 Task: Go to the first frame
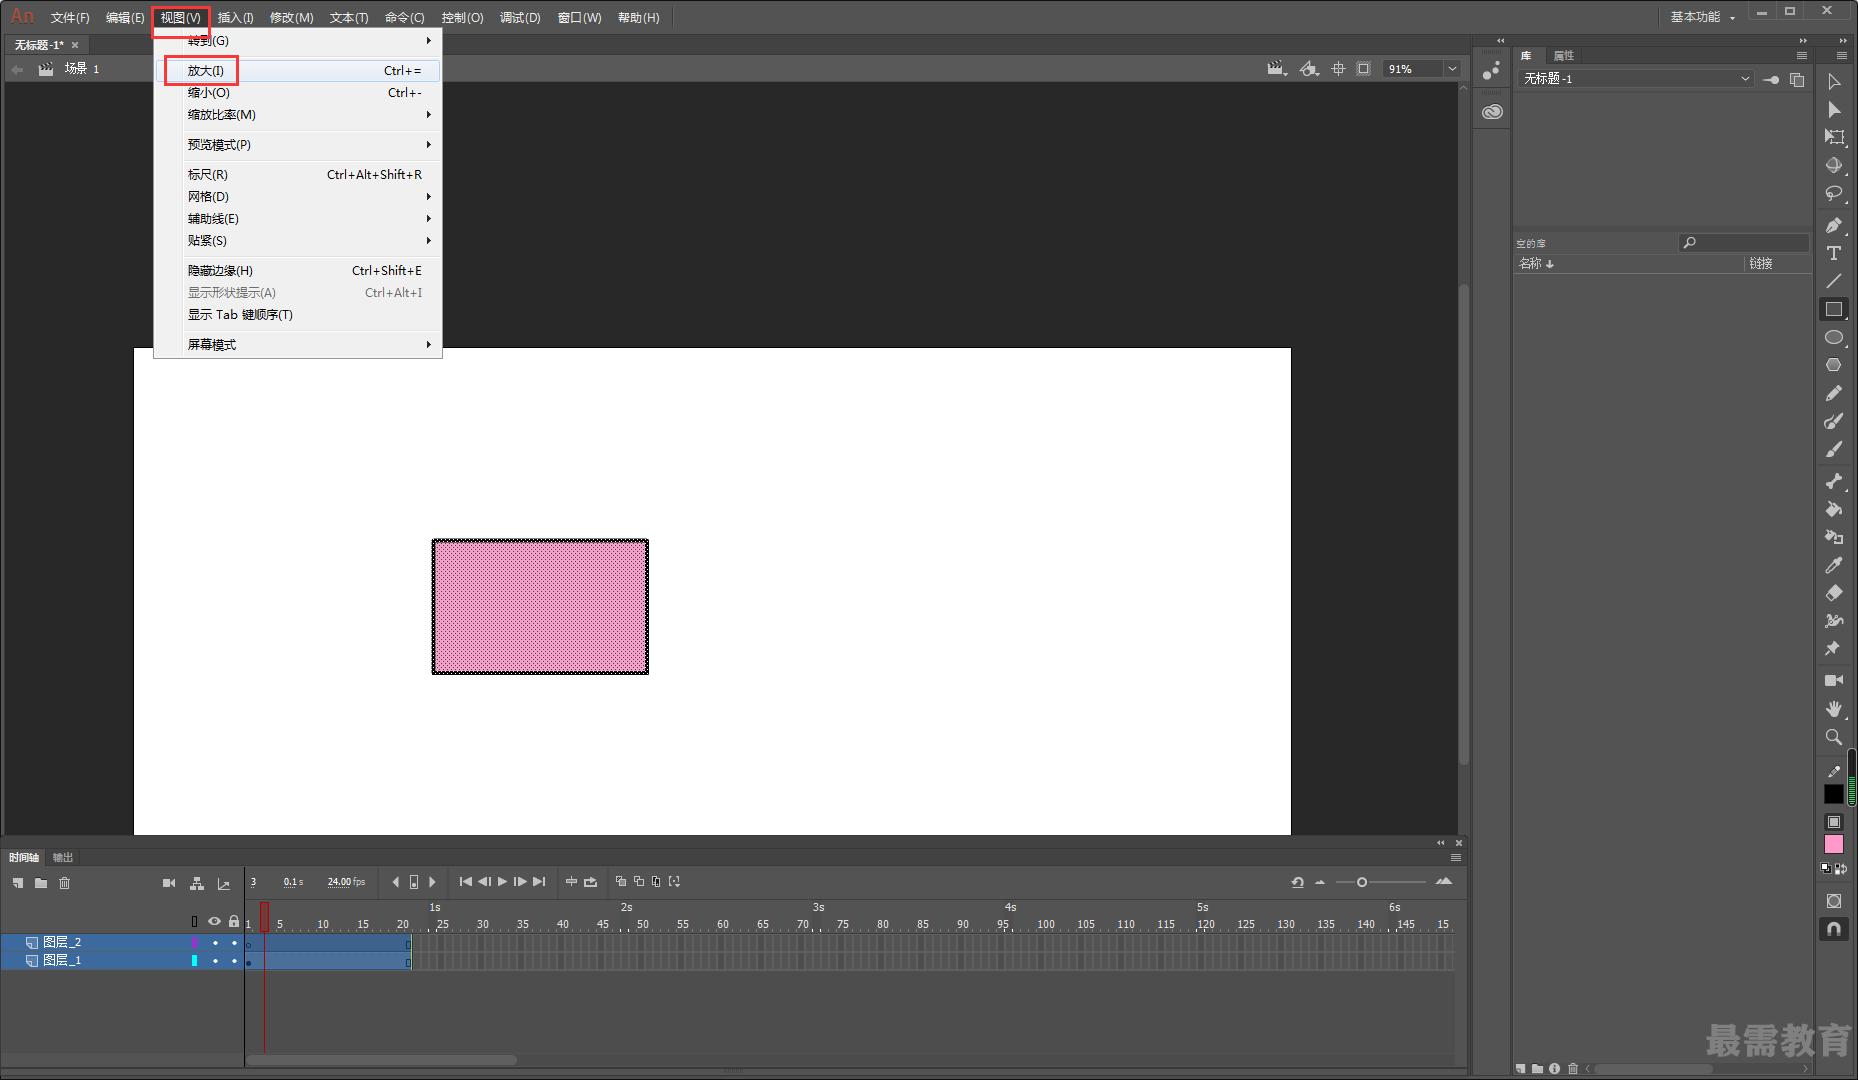(x=466, y=882)
